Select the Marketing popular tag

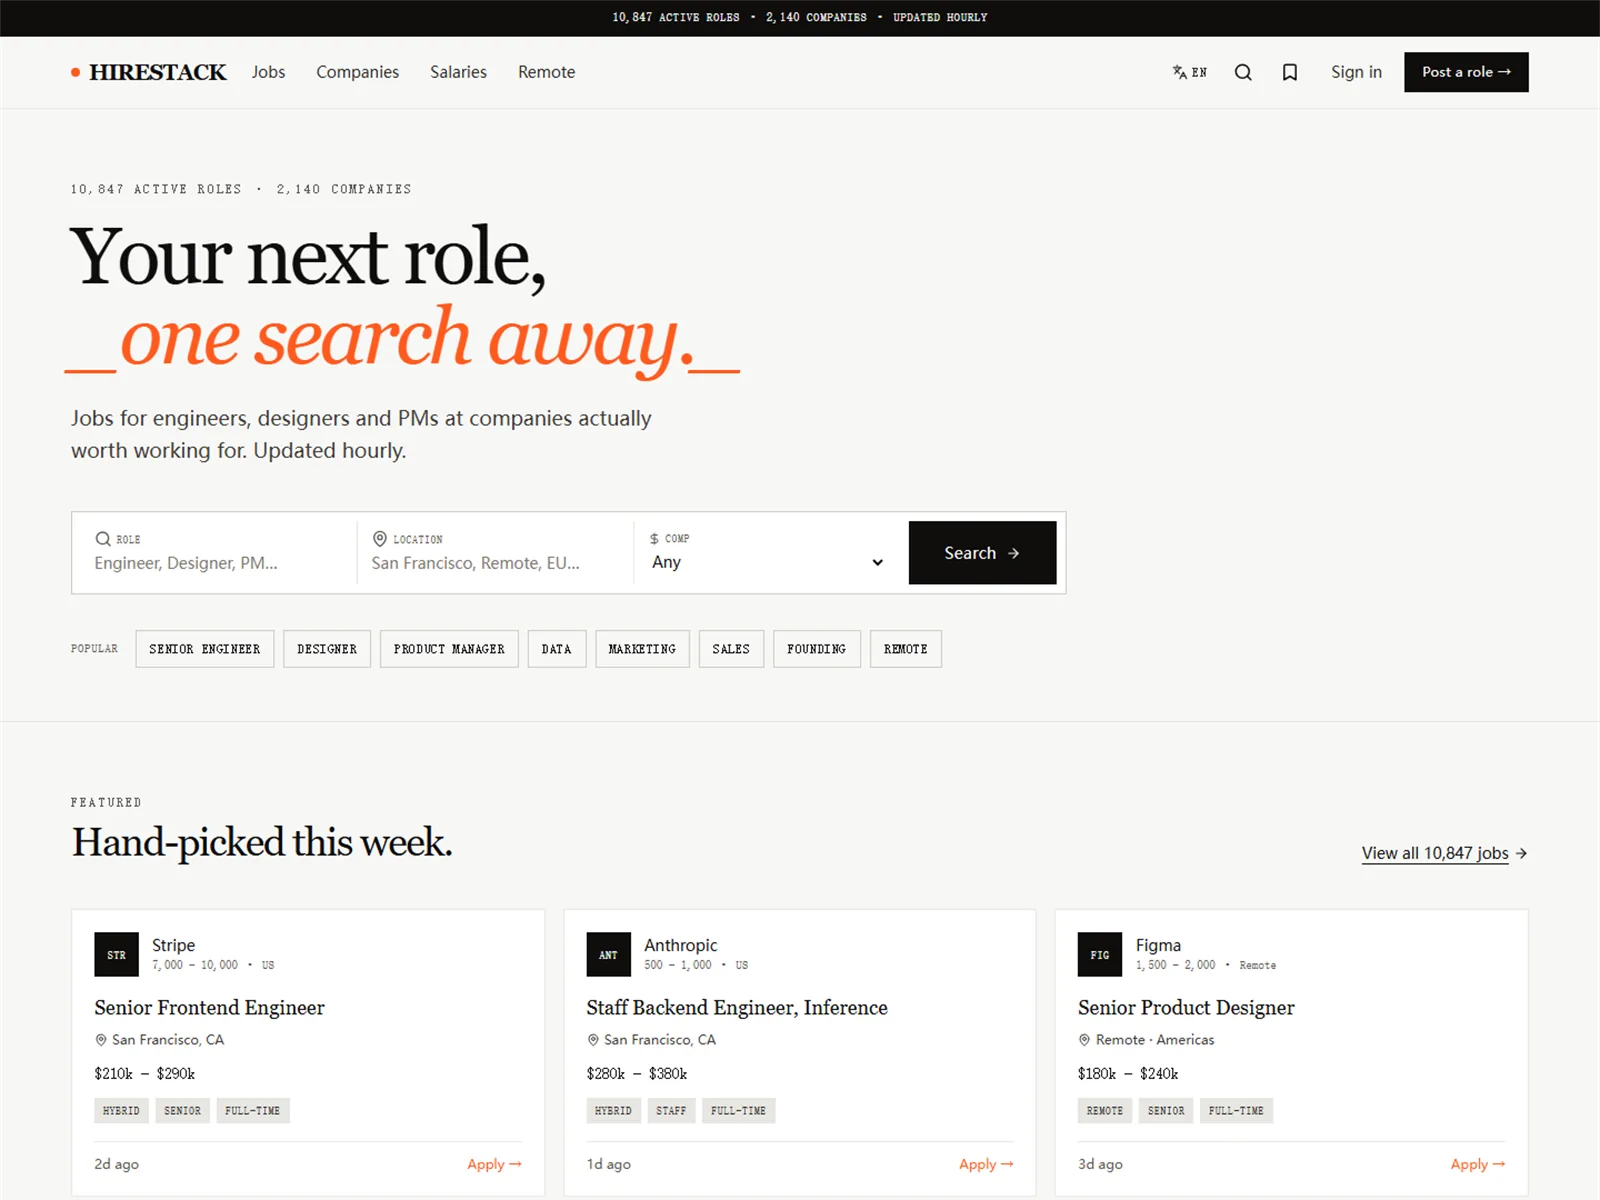pyautogui.click(x=642, y=649)
